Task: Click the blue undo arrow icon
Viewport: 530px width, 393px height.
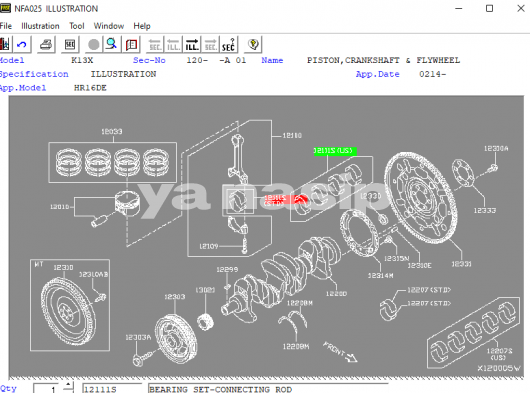Action: tap(22, 45)
